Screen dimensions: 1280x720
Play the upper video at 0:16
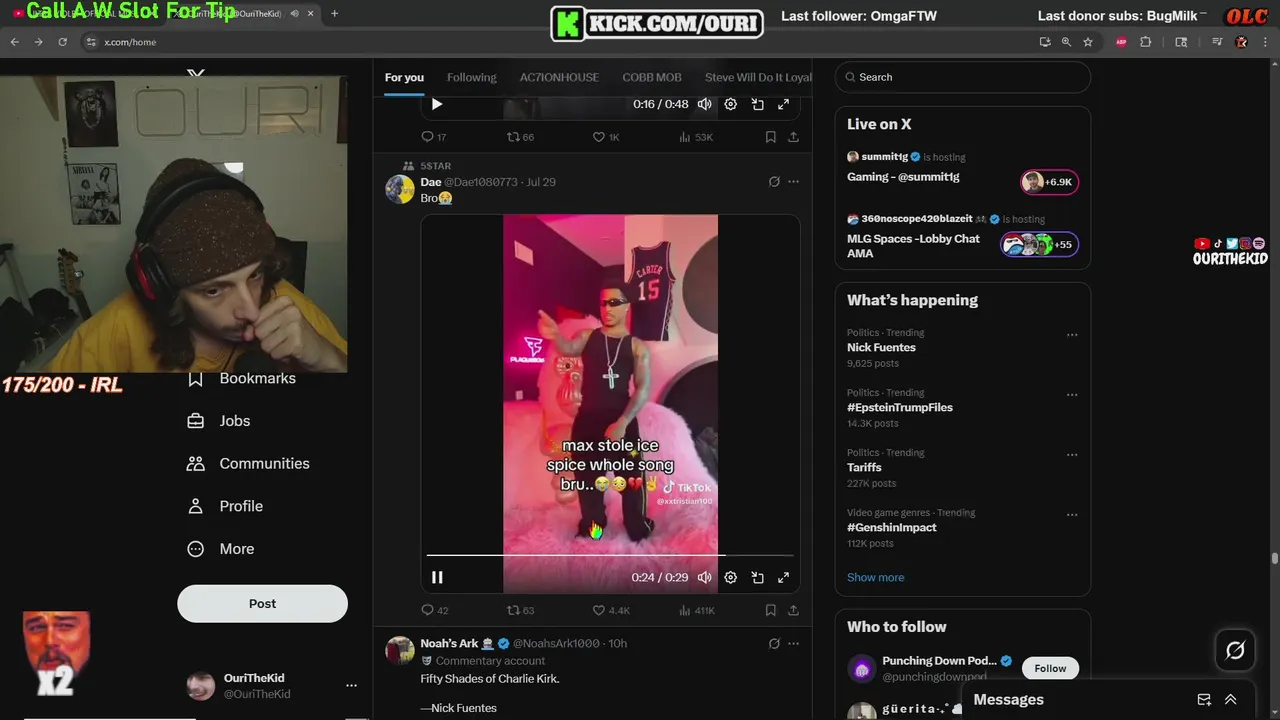[437, 104]
